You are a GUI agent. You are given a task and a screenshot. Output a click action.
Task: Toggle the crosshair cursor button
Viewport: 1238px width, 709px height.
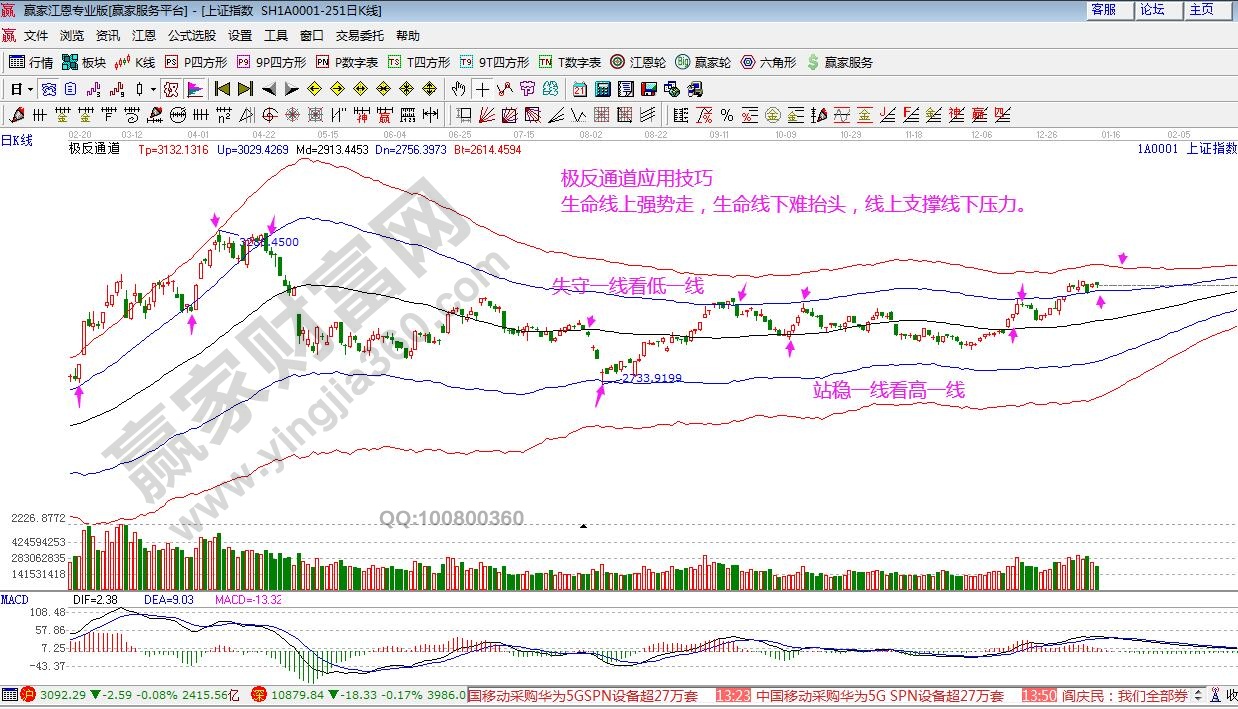[482, 89]
